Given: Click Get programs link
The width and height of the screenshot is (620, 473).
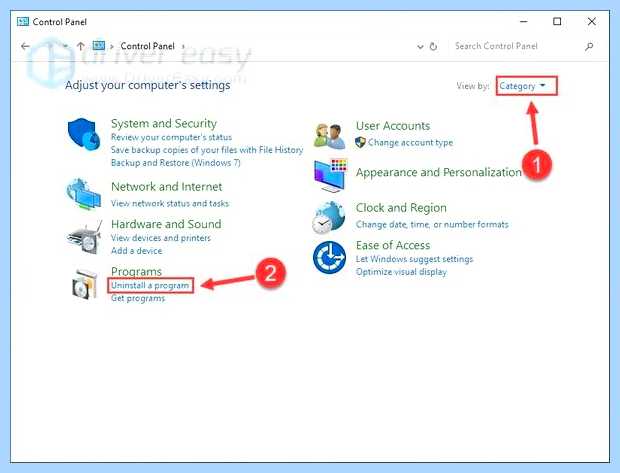Looking at the screenshot, I should click(x=138, y=298).
